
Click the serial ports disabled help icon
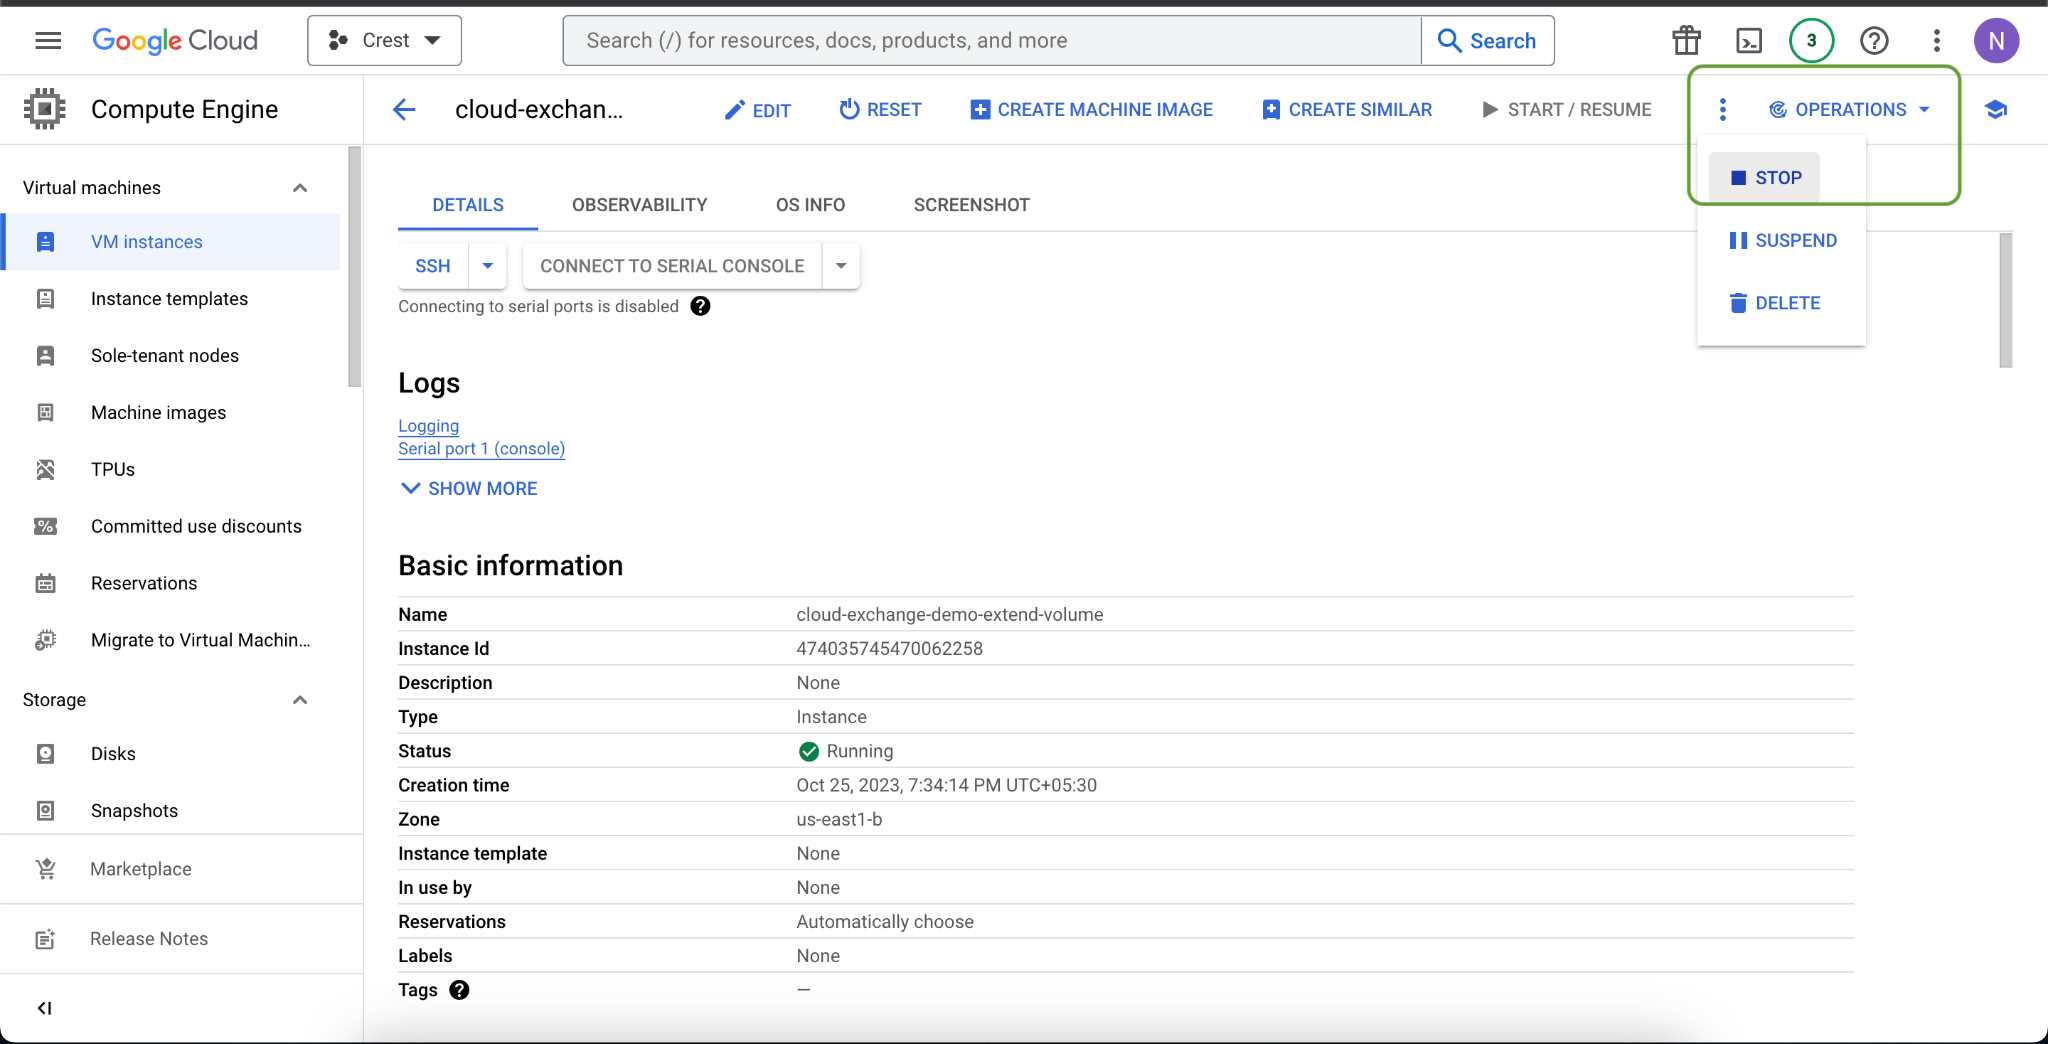point(701,306)
